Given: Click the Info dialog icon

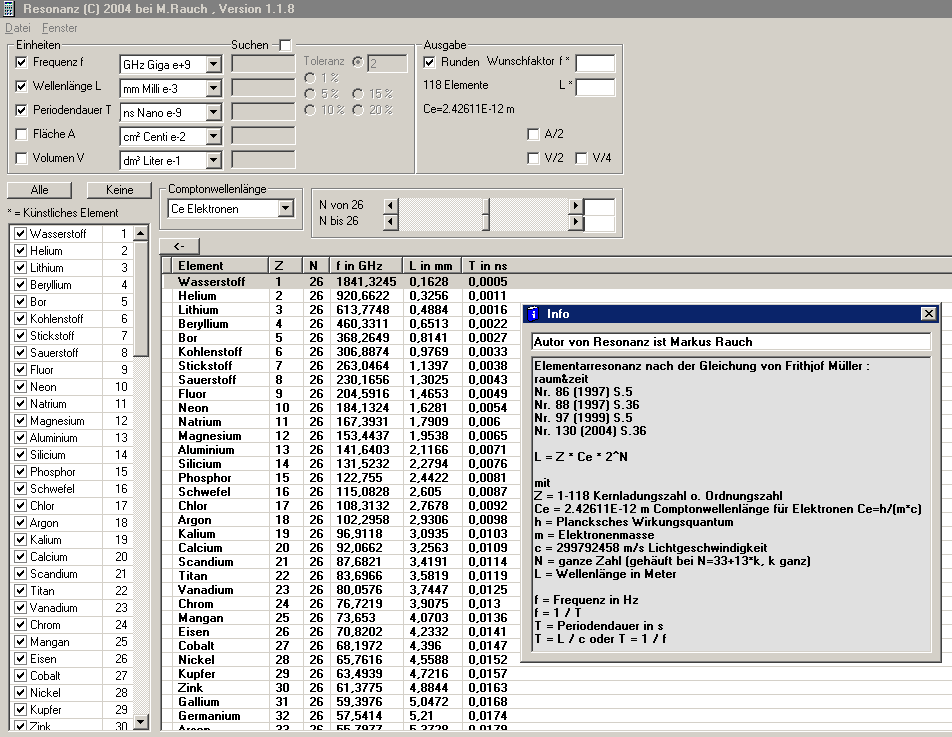Looking at the screenshot, I should [532, 314].
